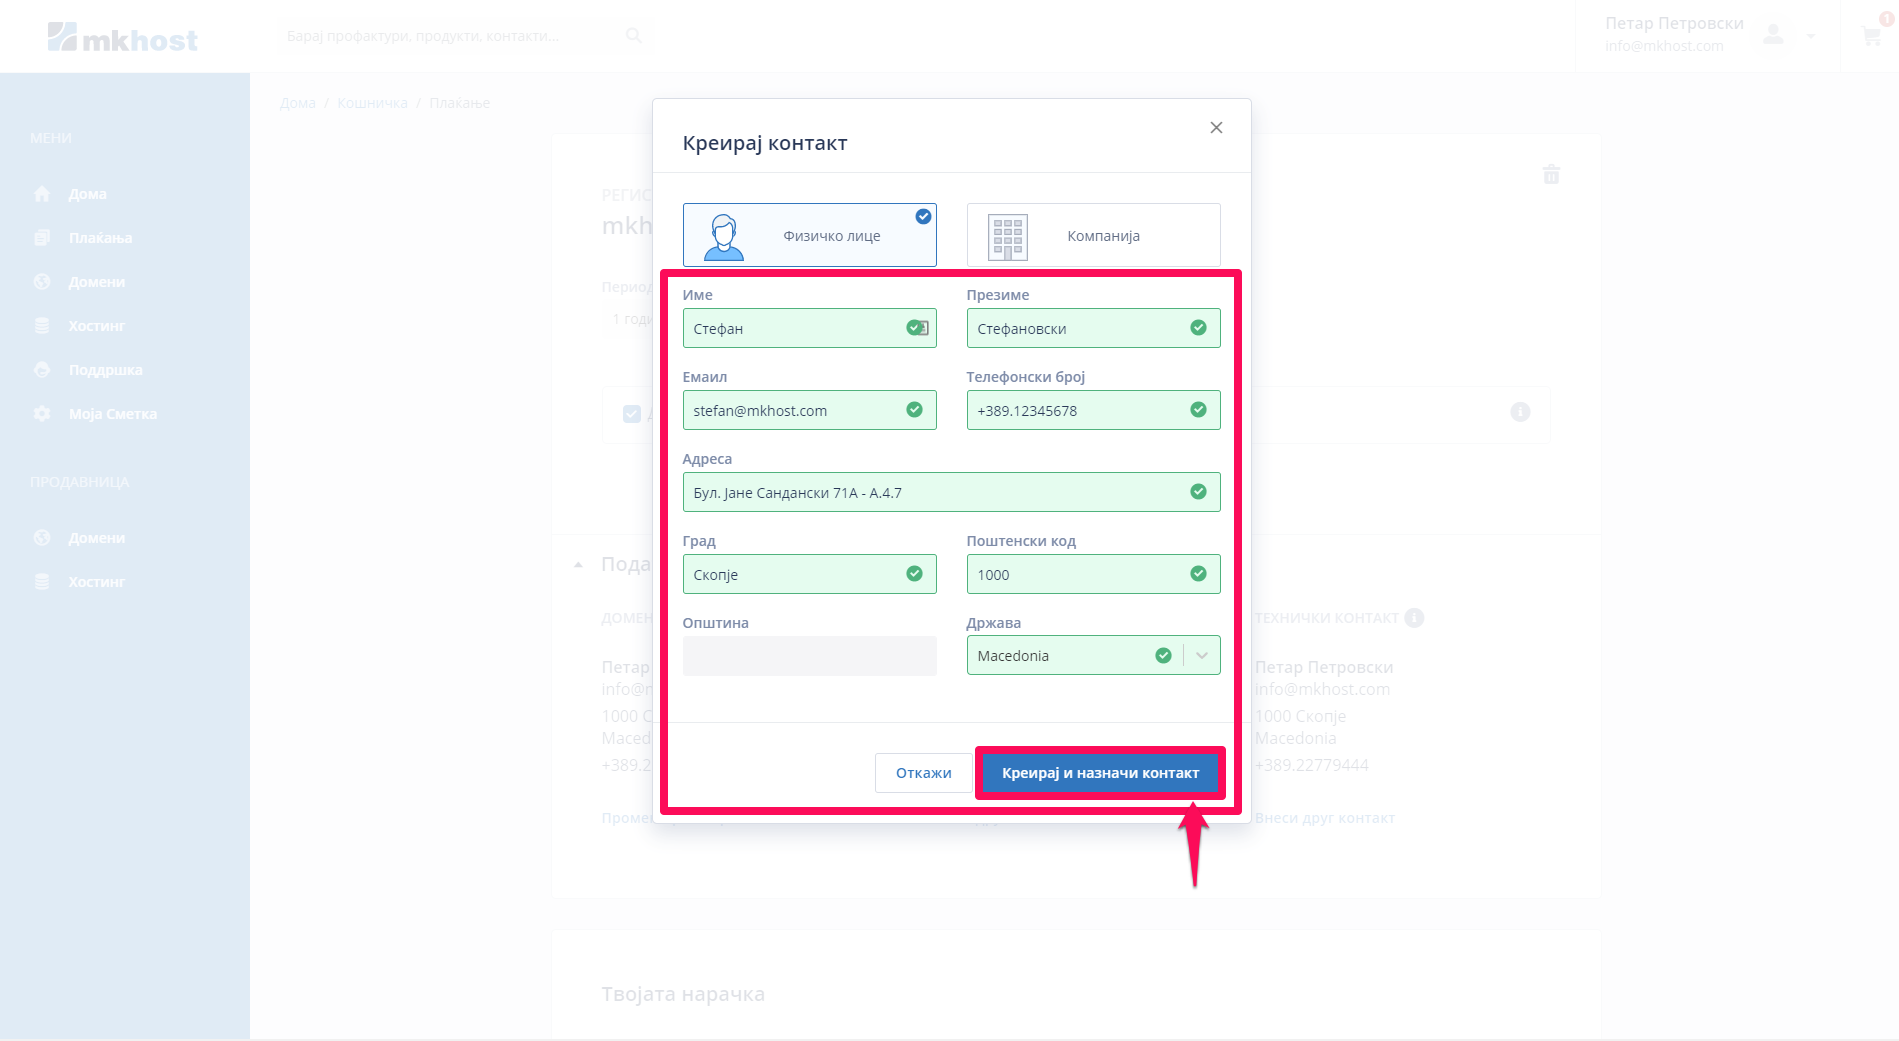Click the building icon for Компанија
This screenshot has height=1041, width=1899.
point(1007,237)
